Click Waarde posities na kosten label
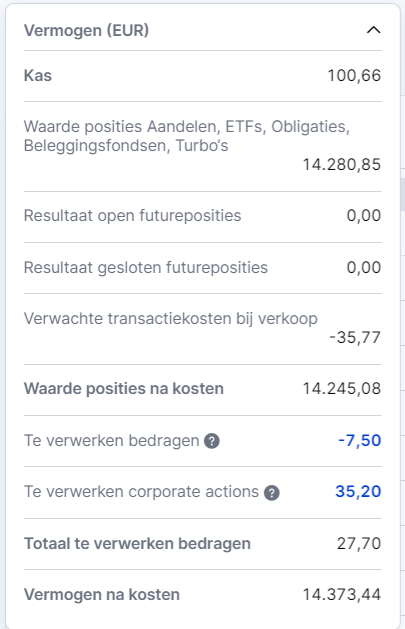Viewport: 405px width, 629px height. pyautogui.click(x=124, y=389)
